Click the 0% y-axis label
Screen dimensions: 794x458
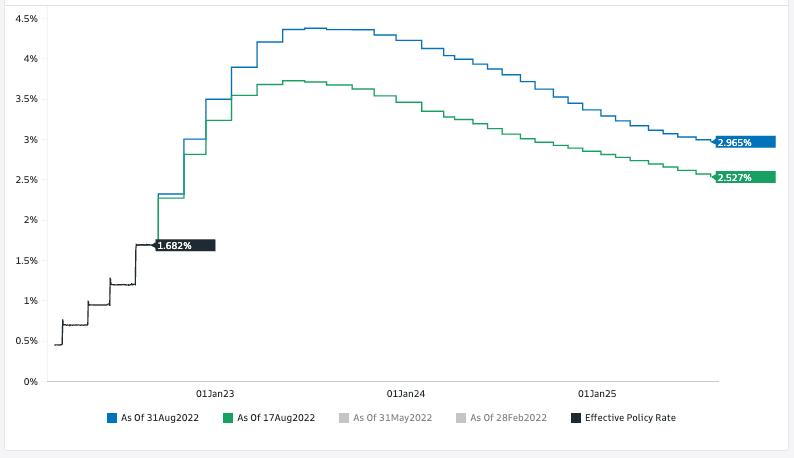click(x=31, y=381)
